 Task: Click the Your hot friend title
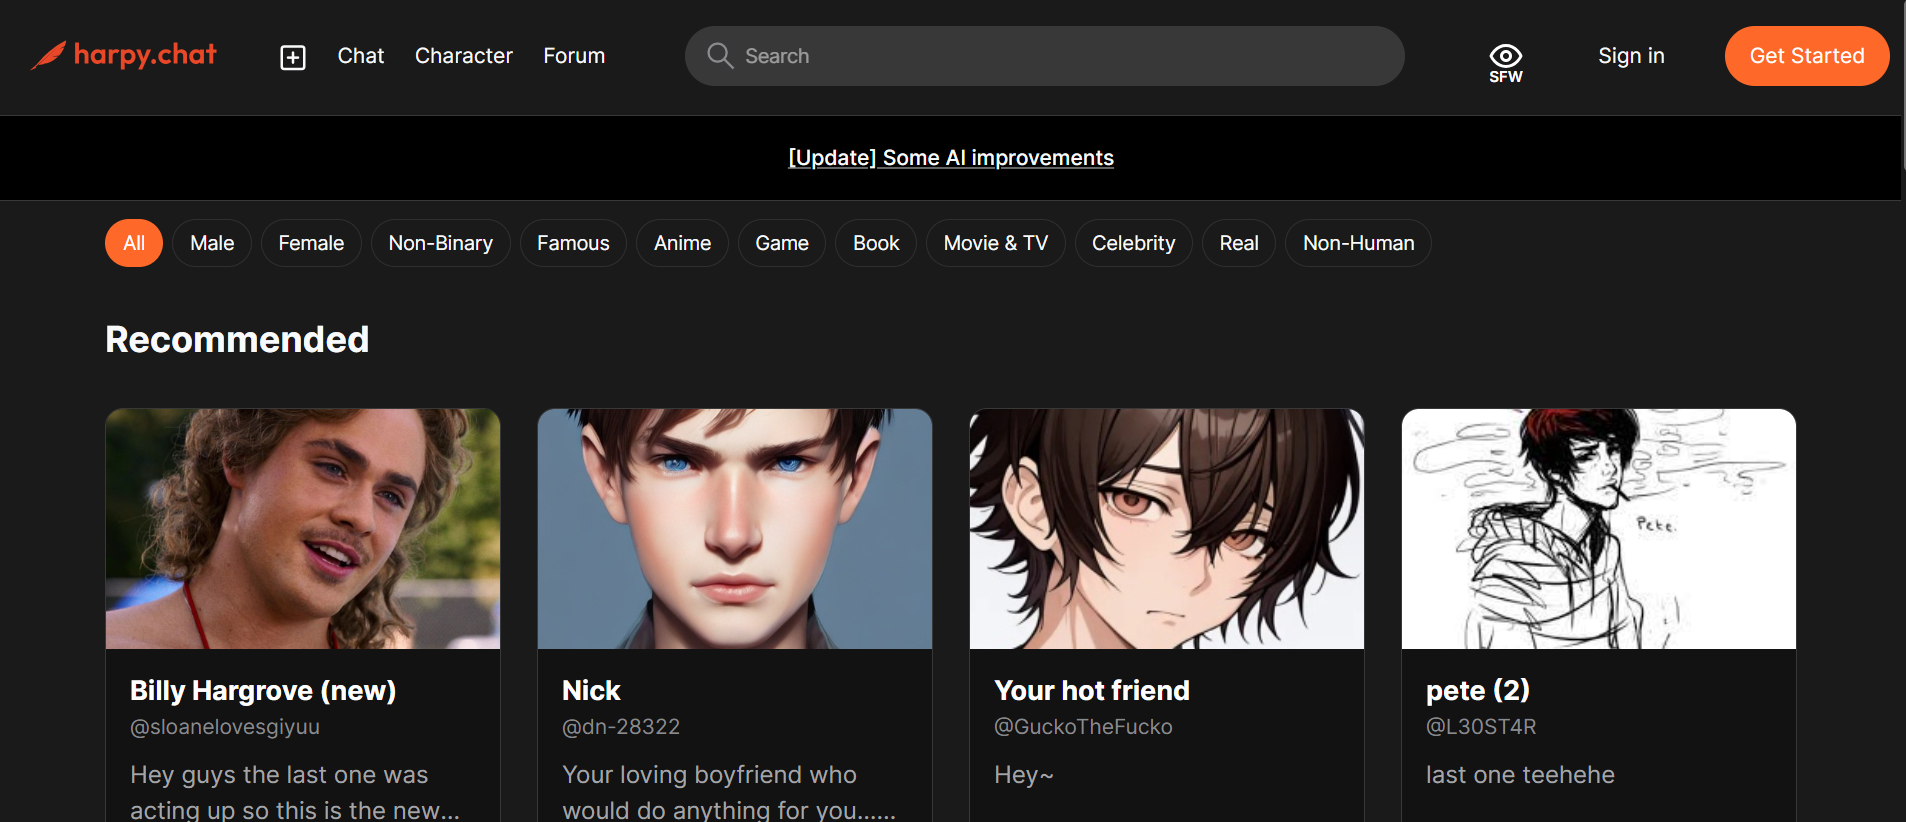pyautogui.click(x=1092, y=691)
